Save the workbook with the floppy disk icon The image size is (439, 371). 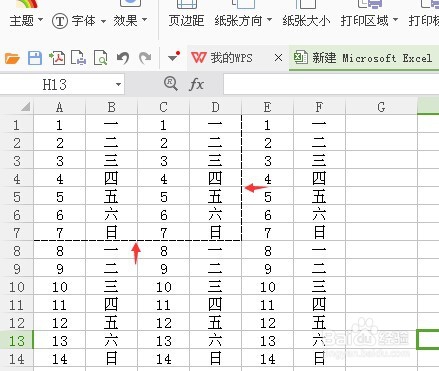35,58
